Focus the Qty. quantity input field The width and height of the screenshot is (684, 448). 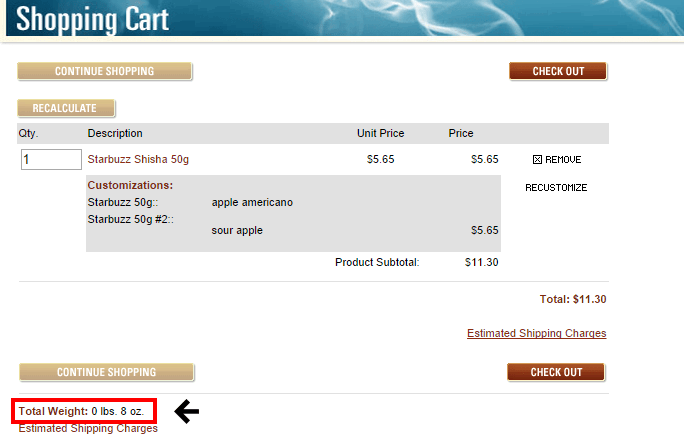[x=51, y=160]
